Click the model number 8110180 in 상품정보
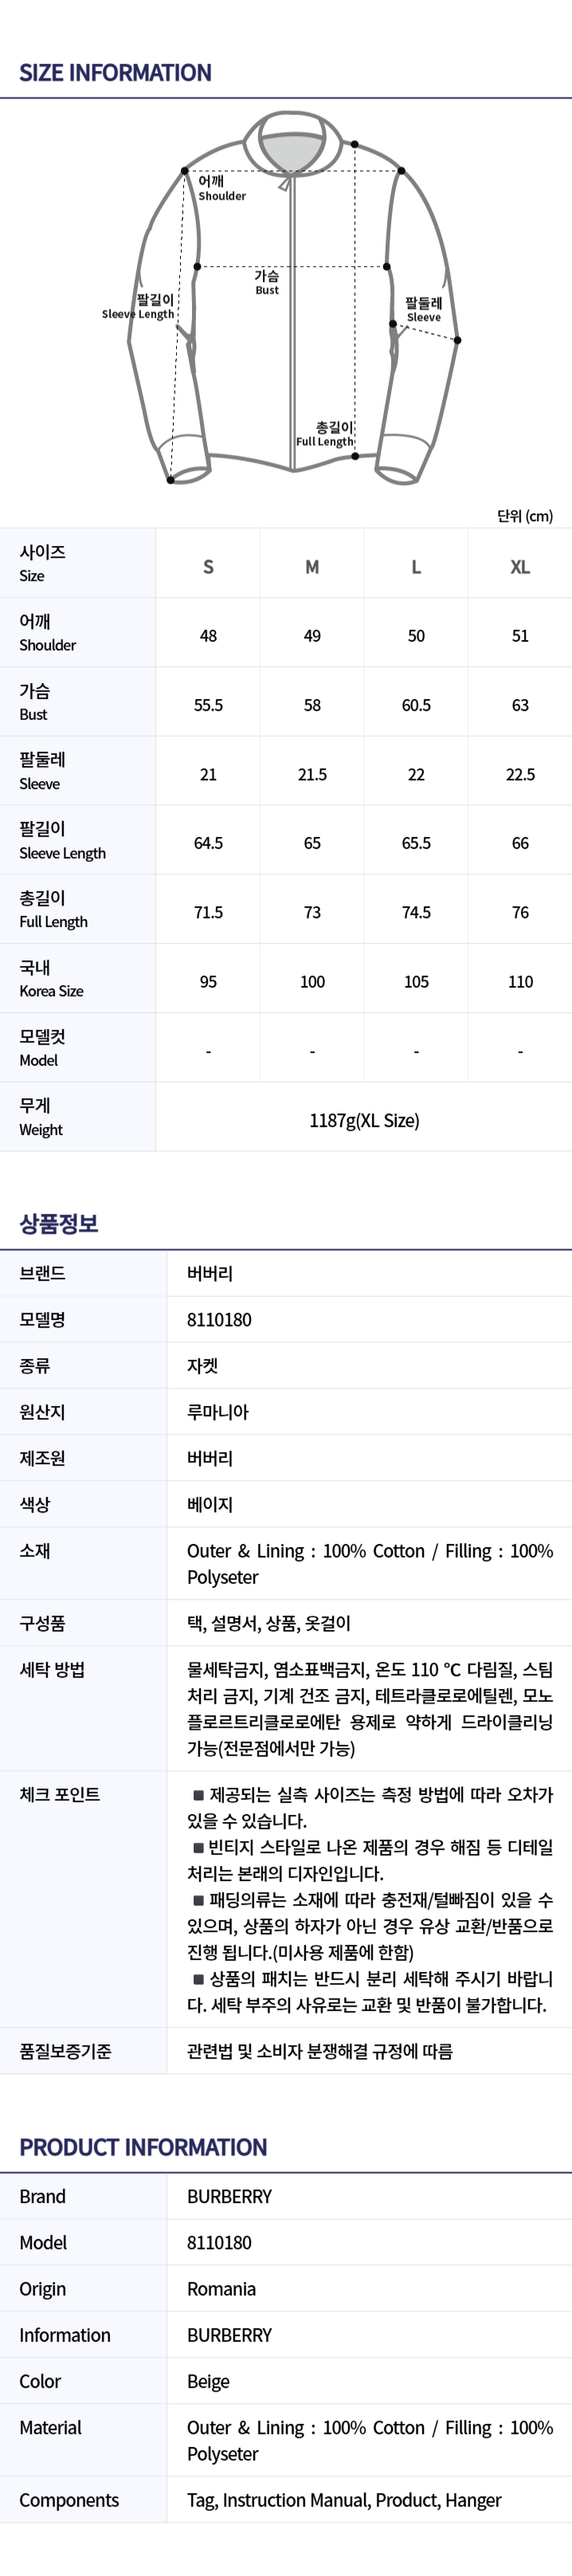 pyautogui.click(x=219, y=1319)
